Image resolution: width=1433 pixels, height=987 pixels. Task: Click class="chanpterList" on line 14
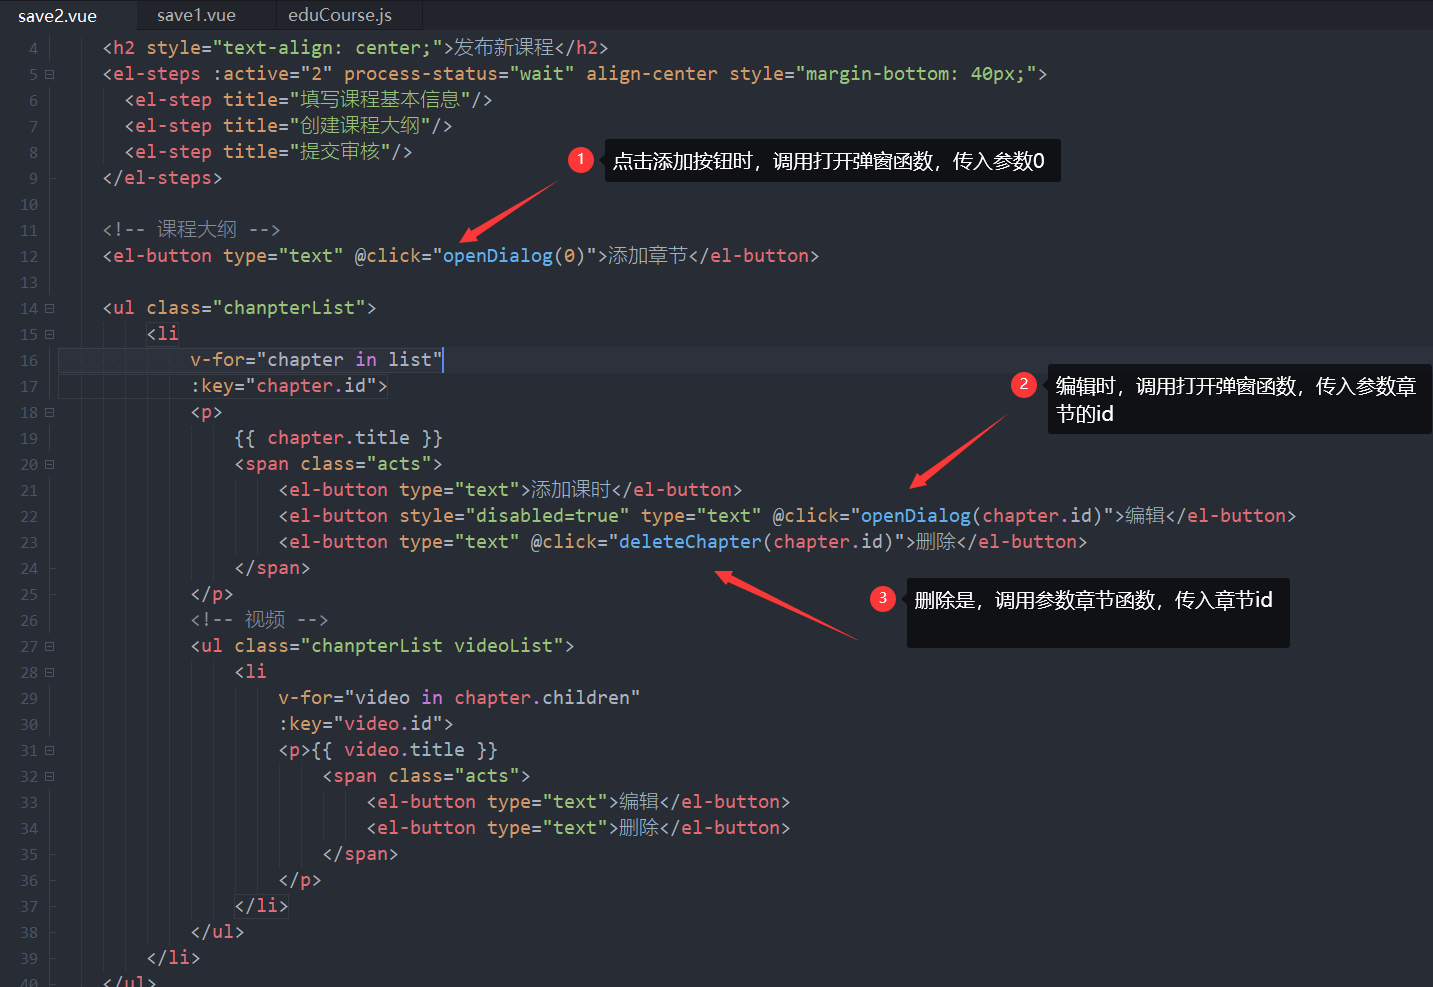(256, 308)
